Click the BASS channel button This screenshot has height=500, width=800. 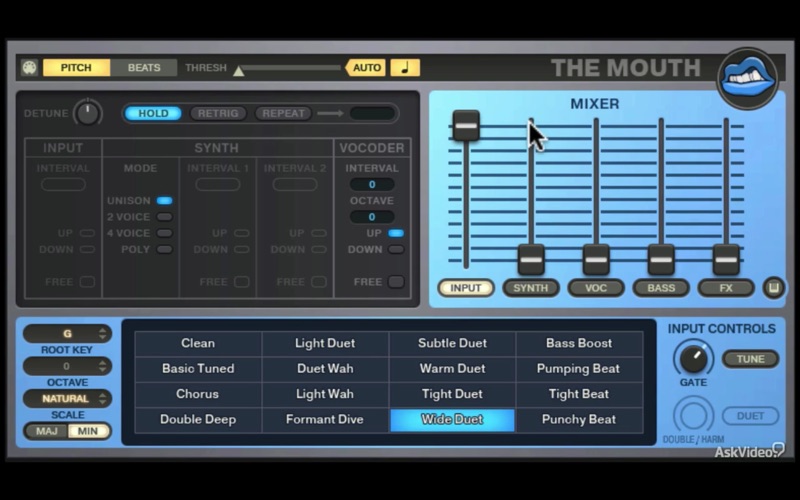[661, 288]
